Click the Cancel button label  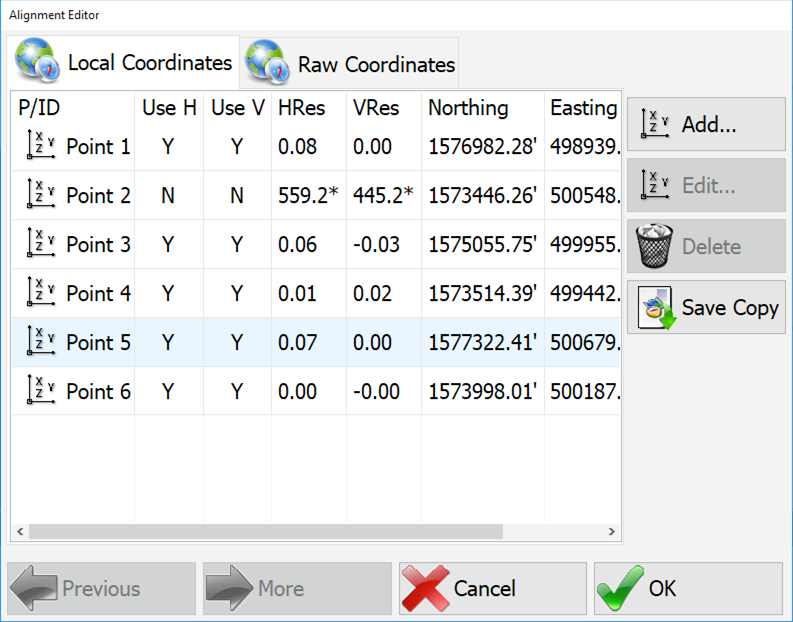[x=484, y=589]
